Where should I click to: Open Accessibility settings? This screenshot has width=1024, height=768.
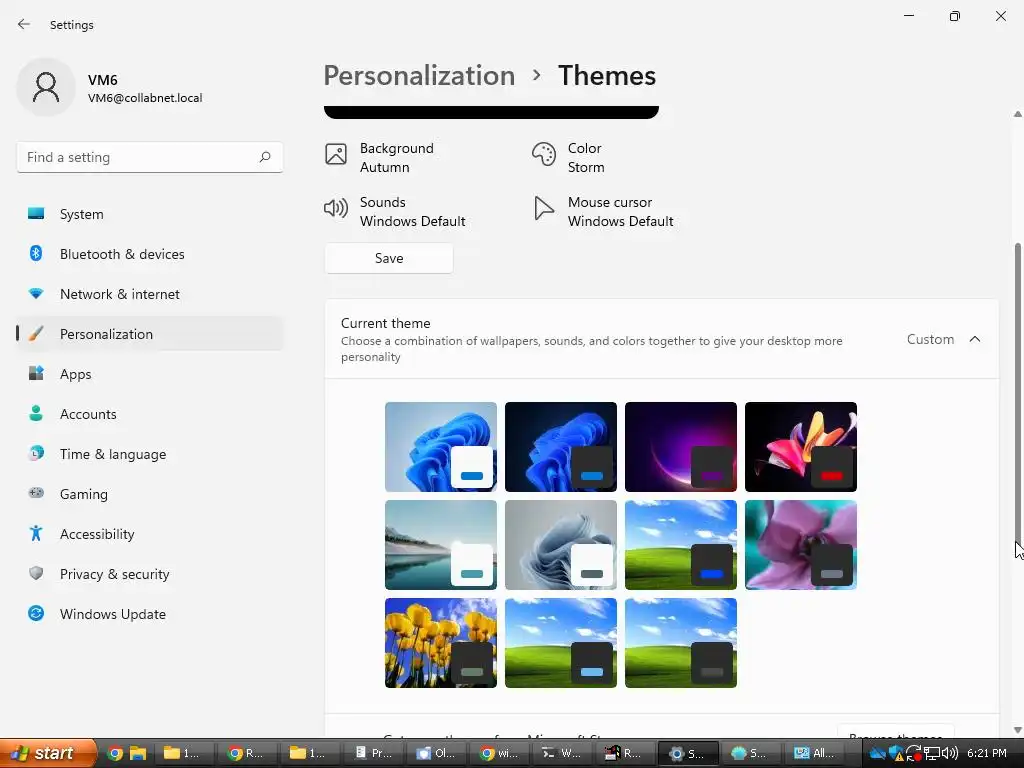tap(150, 534)
